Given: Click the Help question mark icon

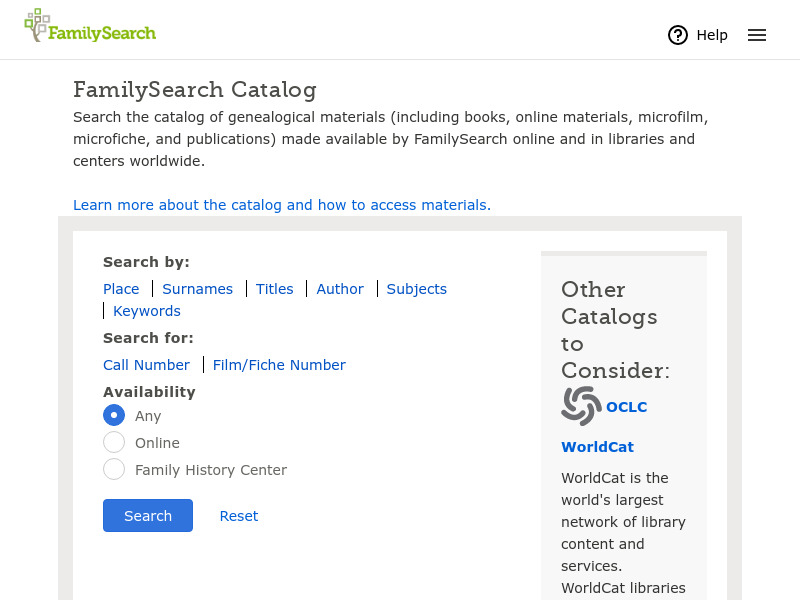Looking at the screenshot, I should (678, 35).
